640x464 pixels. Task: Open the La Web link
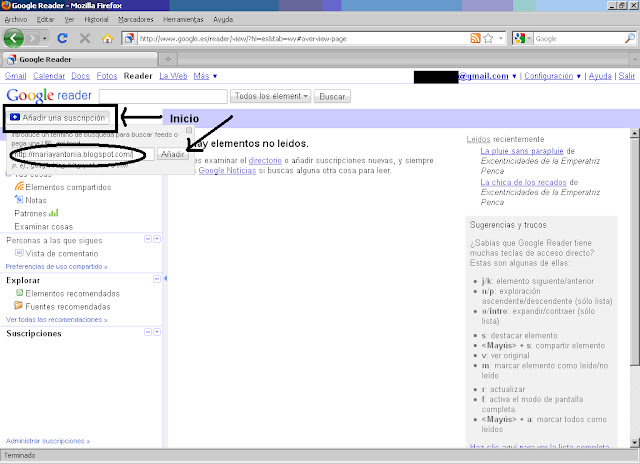173,76
